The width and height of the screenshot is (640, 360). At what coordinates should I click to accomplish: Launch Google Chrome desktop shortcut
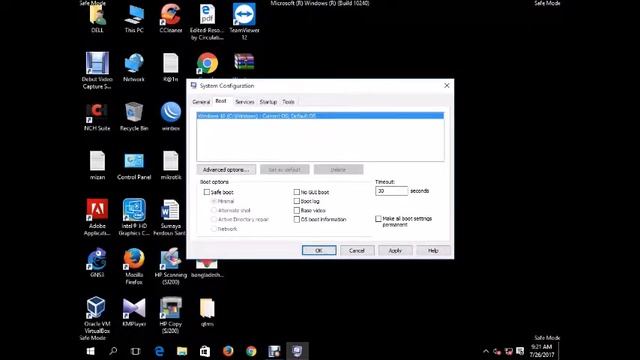tap(207, 65)
